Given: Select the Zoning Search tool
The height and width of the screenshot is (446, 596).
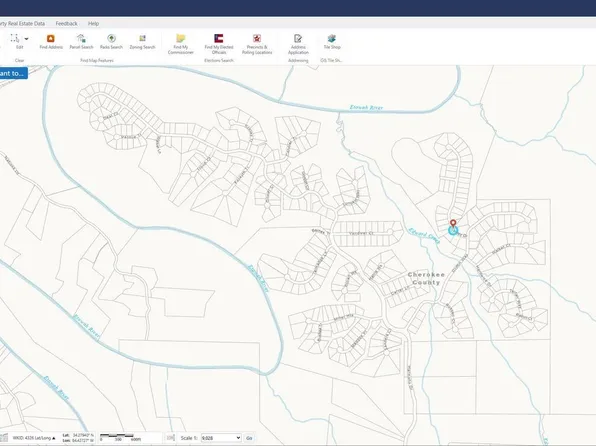Looking at the screenshot, I should 142,41.
